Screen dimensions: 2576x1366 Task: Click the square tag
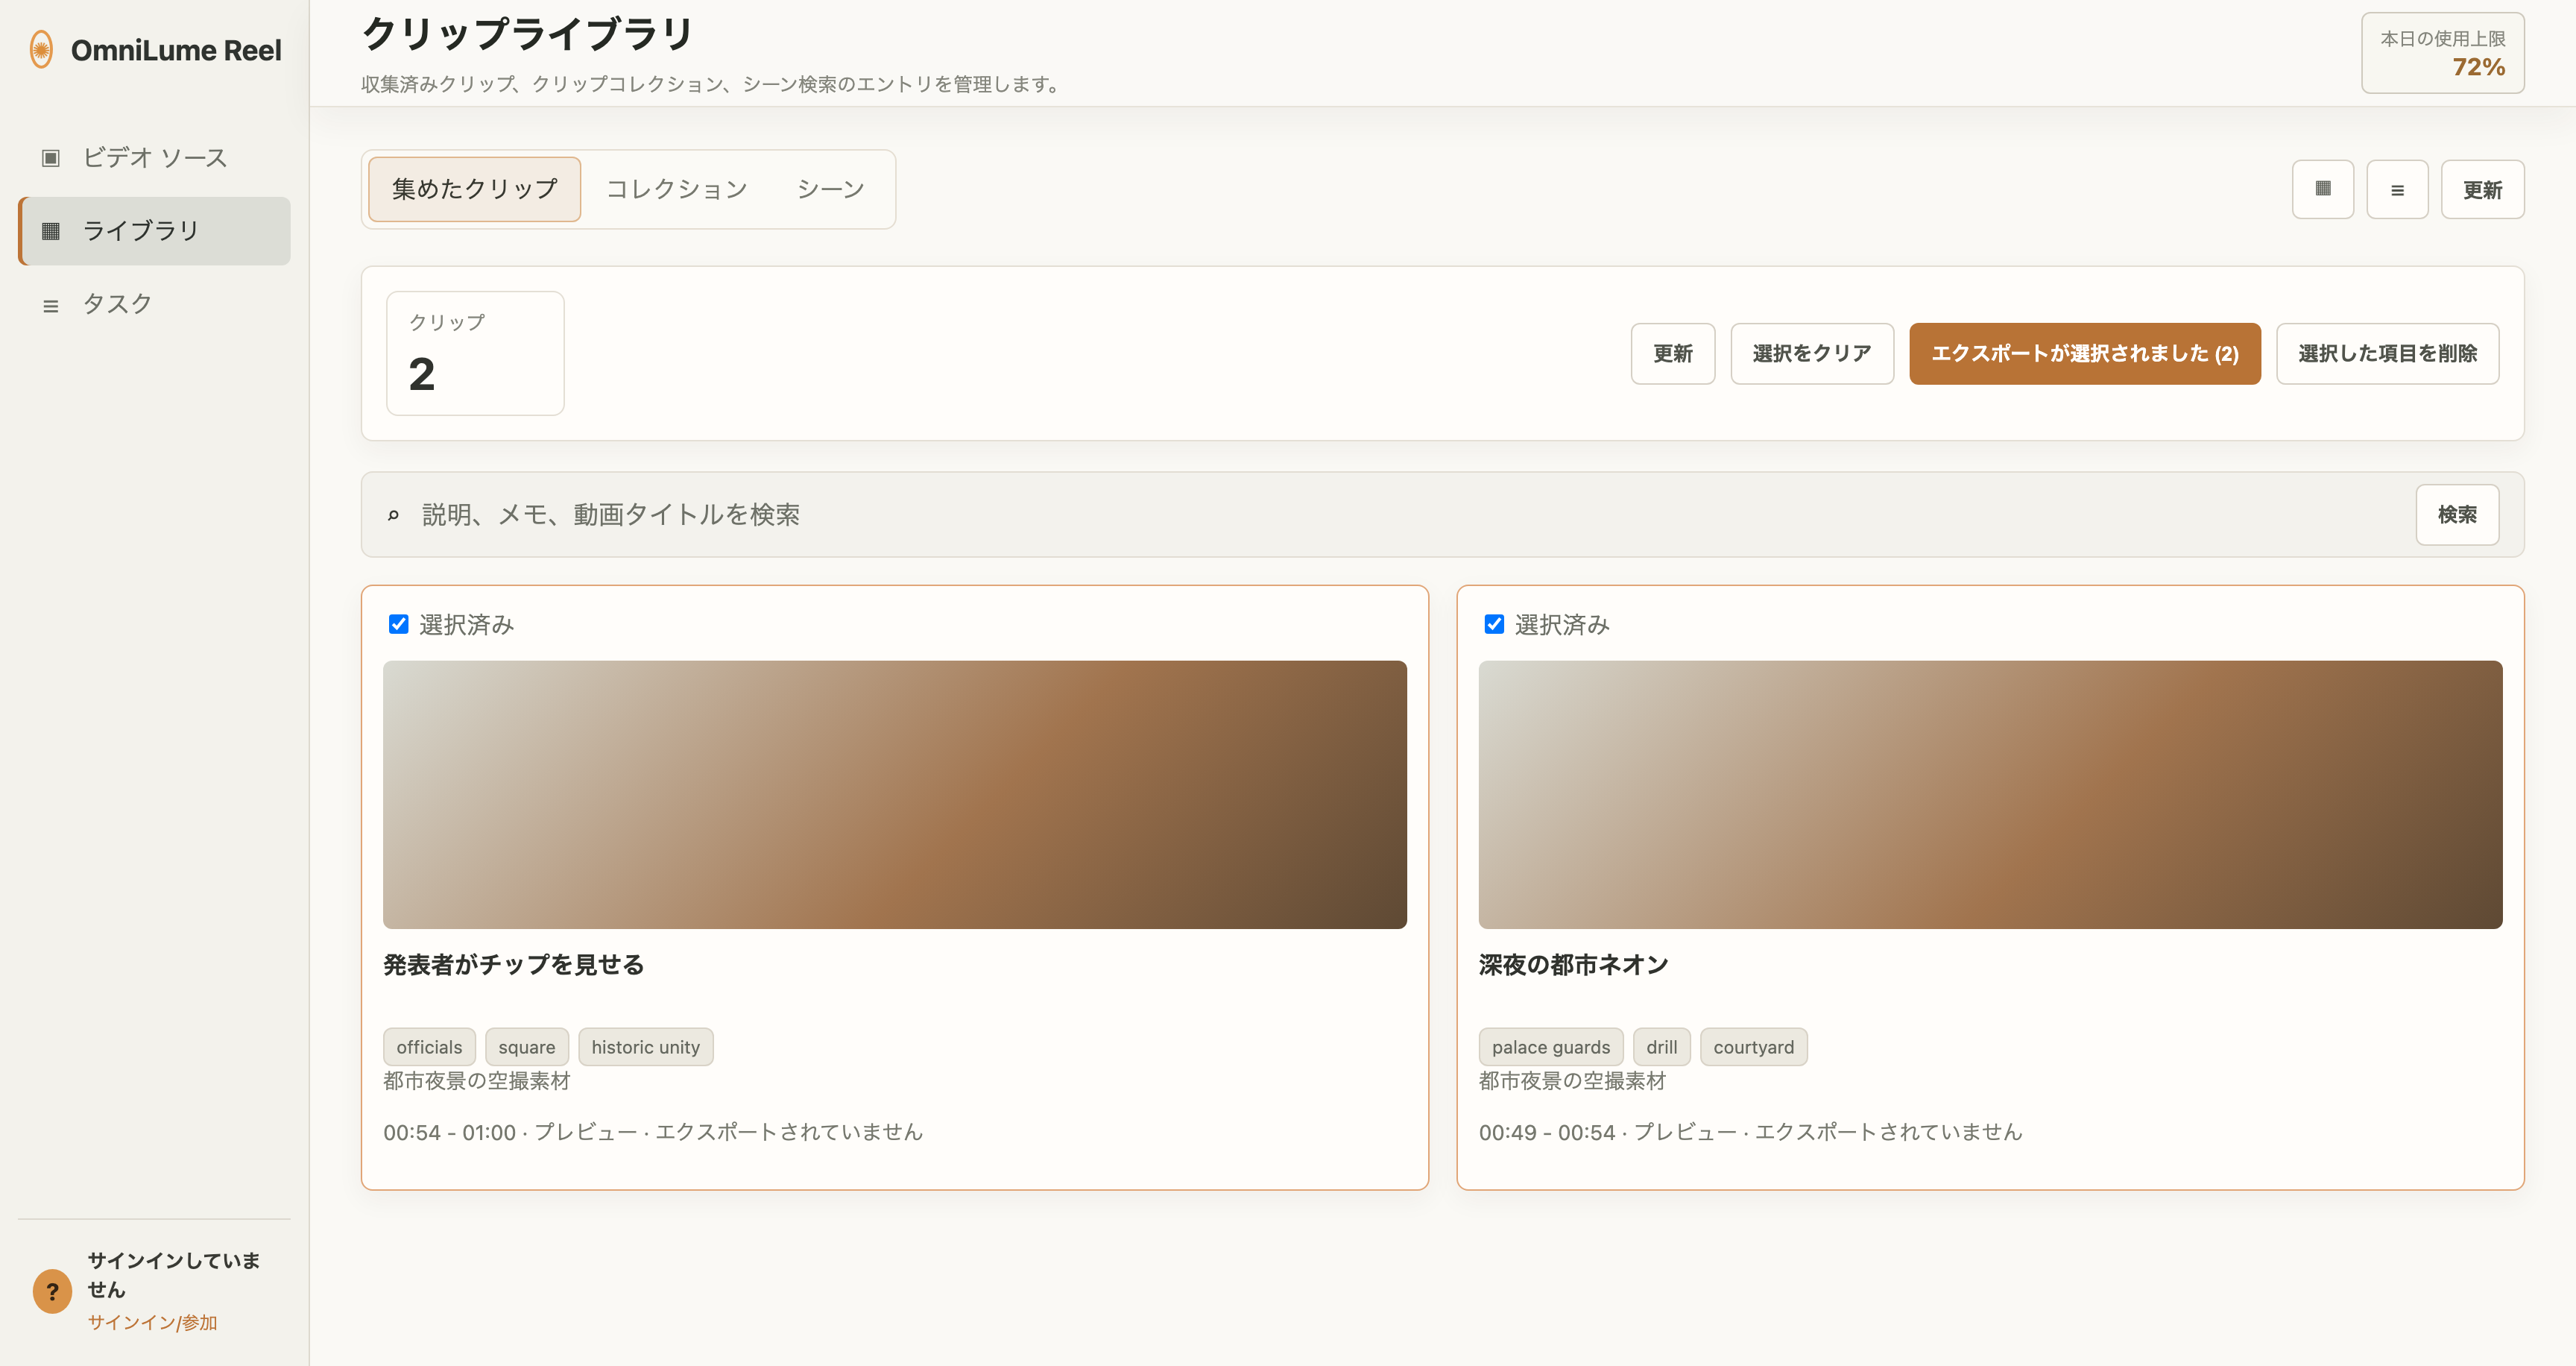pos(527,1047)
